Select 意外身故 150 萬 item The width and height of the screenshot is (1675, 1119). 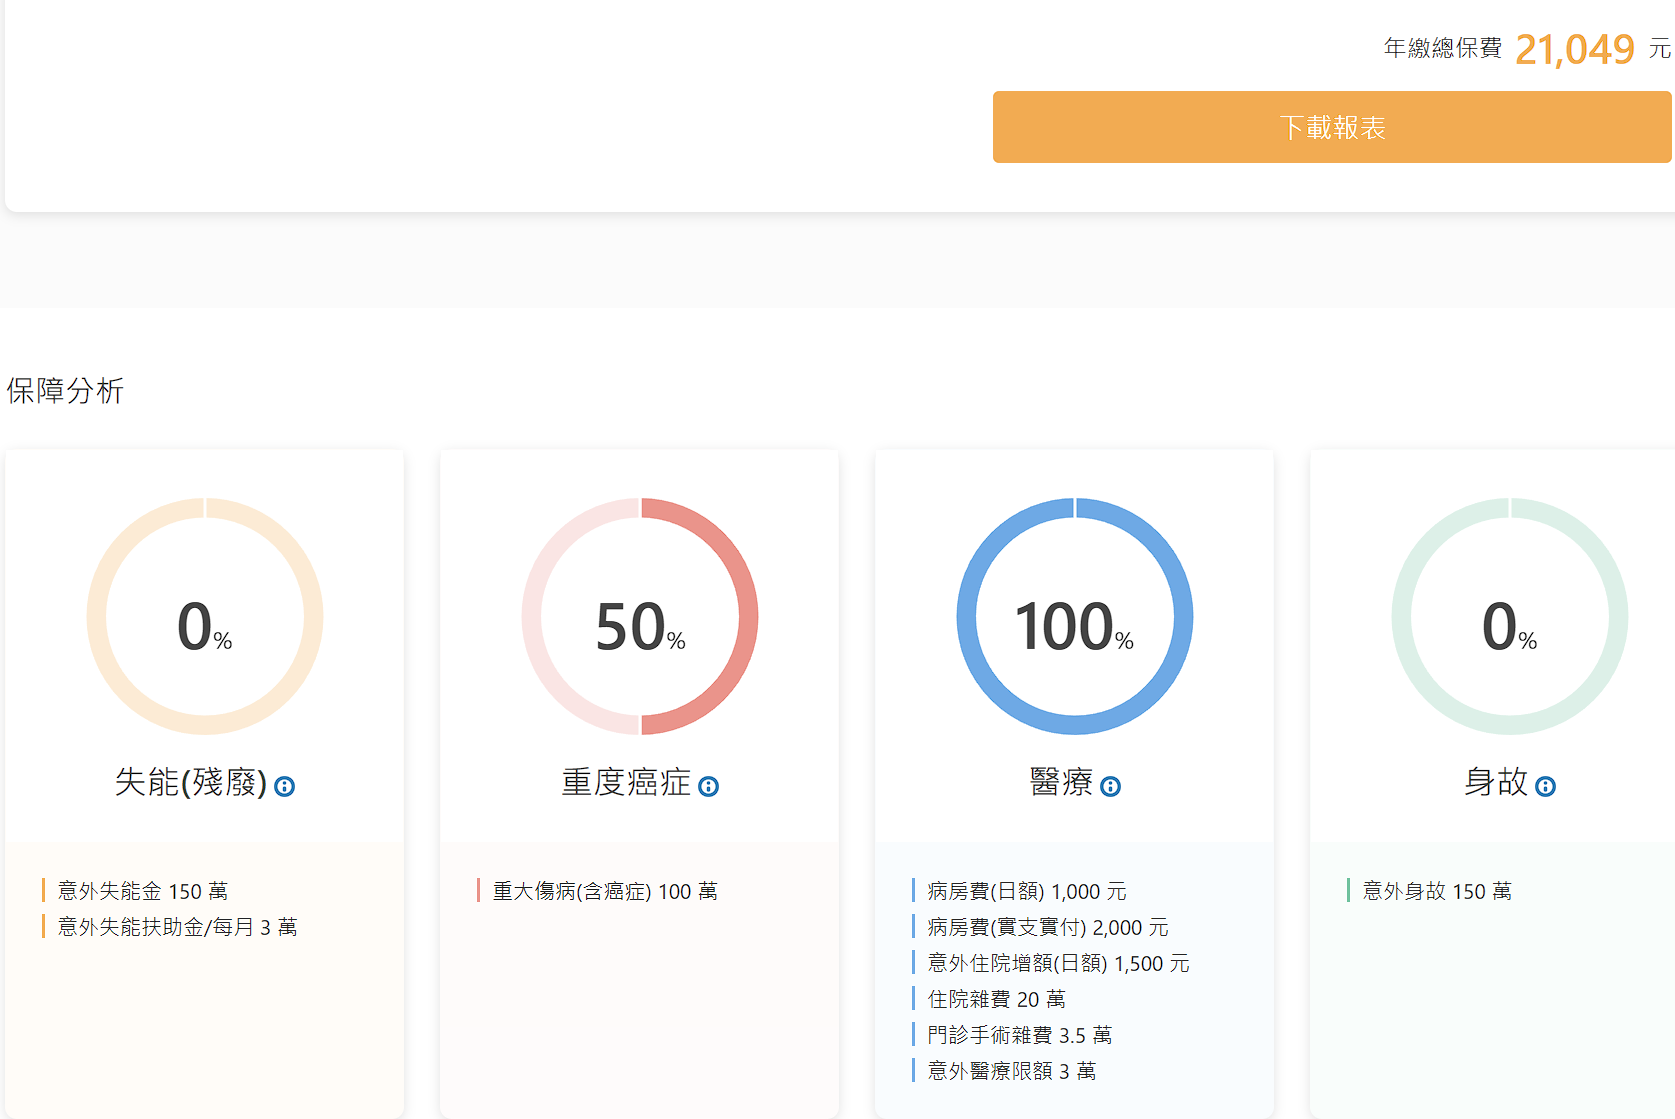[1437, 891]
